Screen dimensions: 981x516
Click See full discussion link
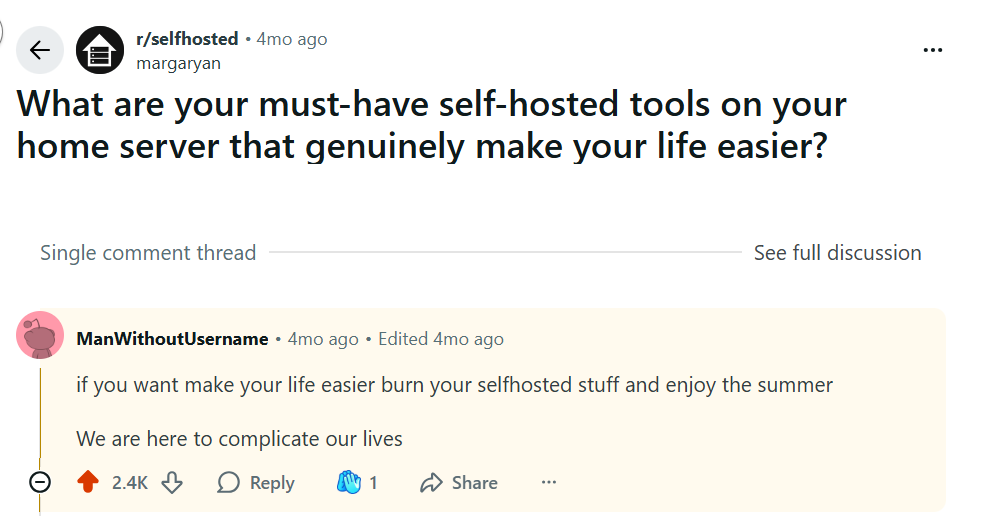click(837, 253)
